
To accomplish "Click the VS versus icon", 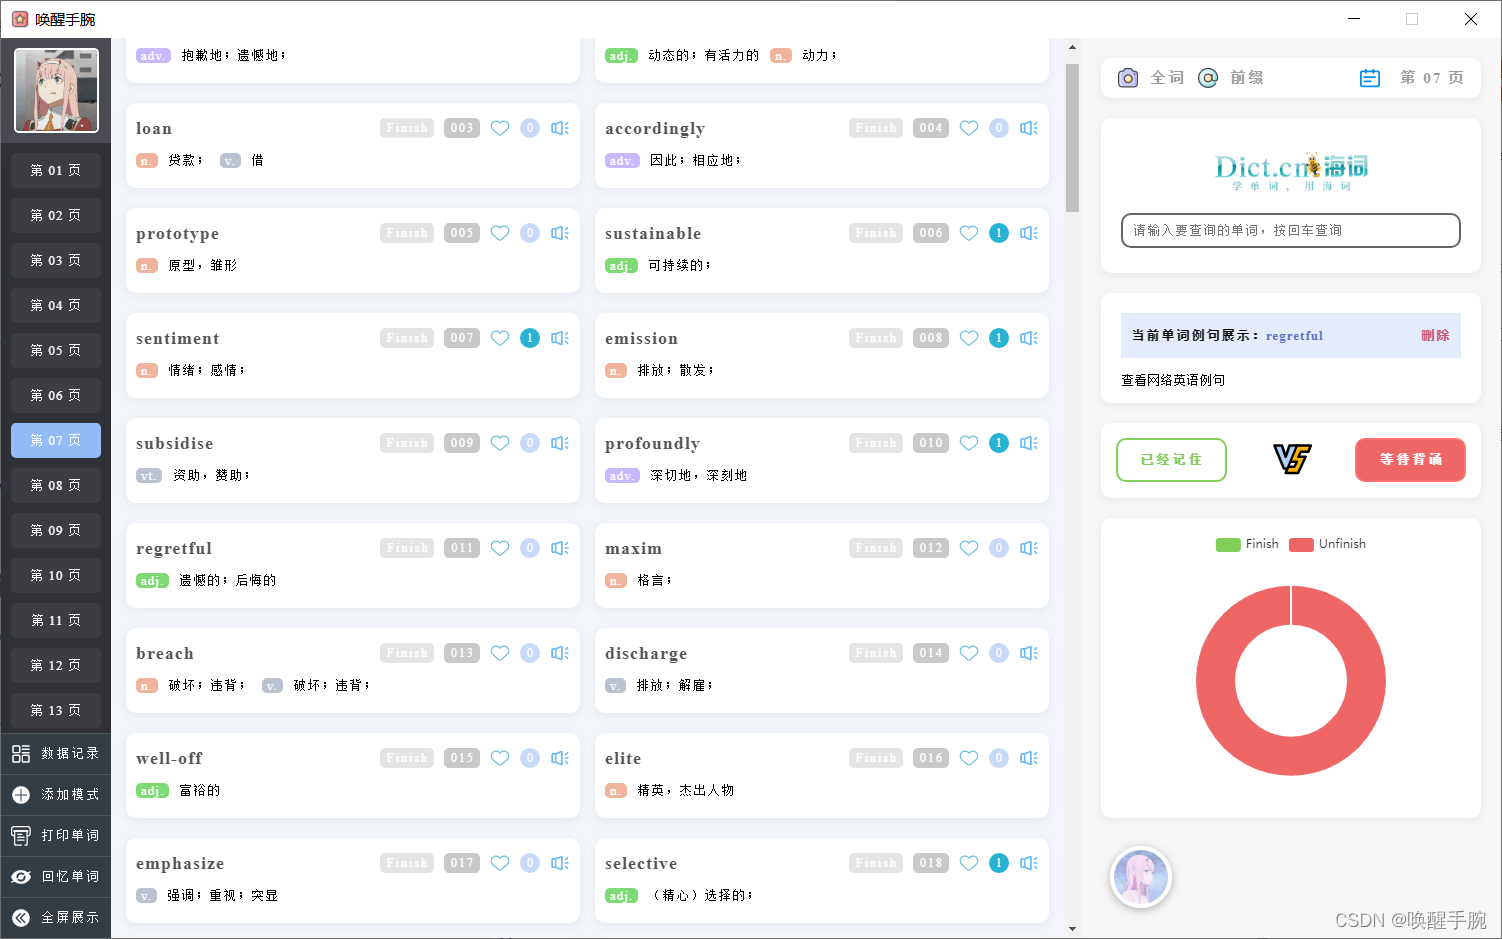I will pyautogui.click(x=1292, y=459).
